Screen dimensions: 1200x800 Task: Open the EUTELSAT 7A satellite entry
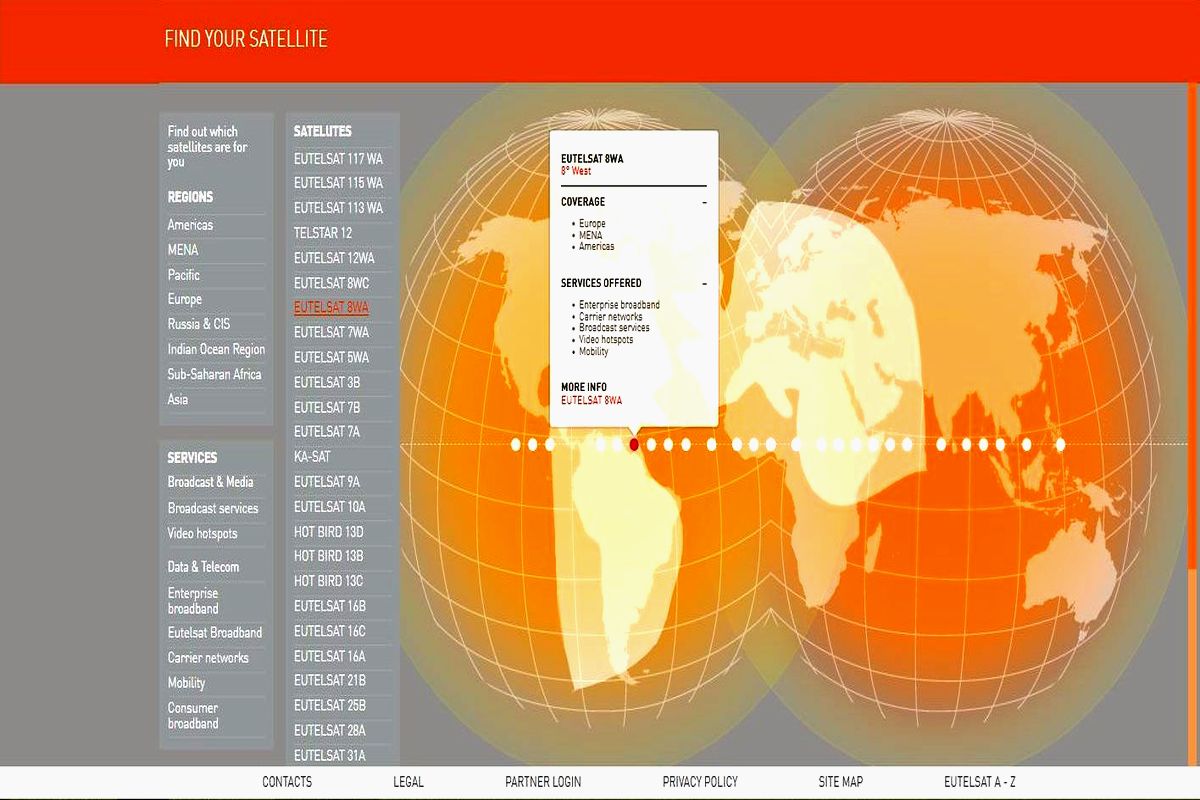click(327, 431)
